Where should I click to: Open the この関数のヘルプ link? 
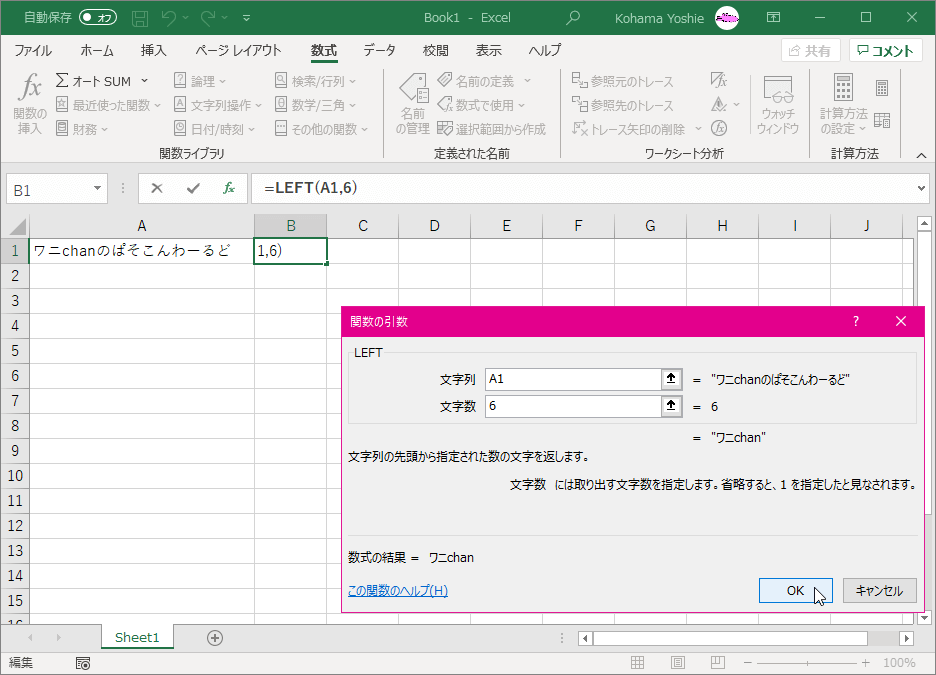click(398, 591)
